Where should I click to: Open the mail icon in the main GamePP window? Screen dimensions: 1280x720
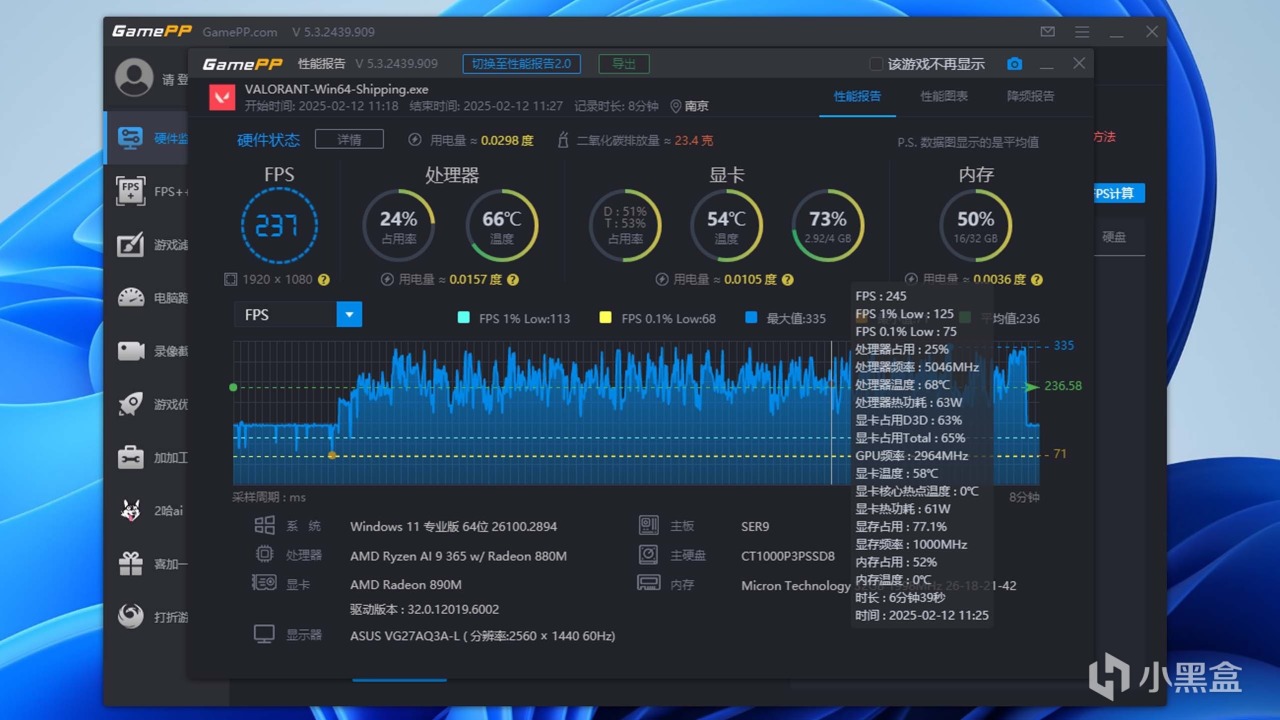[x=1047, y=32]
